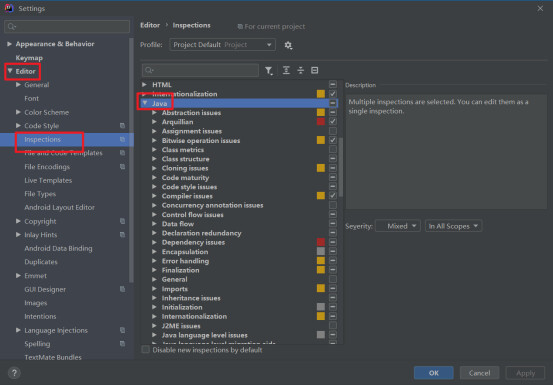
Task: Click the project-level icon next to Code Style
Action: click(122, 126)
